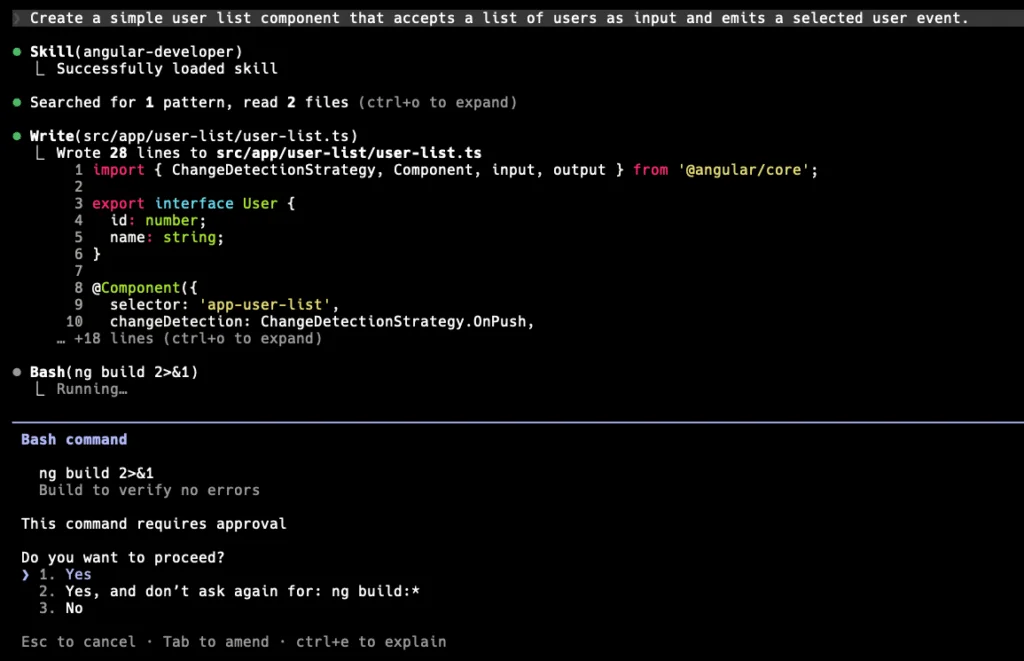Click the "Bash command" heading

tap(74, 440)
